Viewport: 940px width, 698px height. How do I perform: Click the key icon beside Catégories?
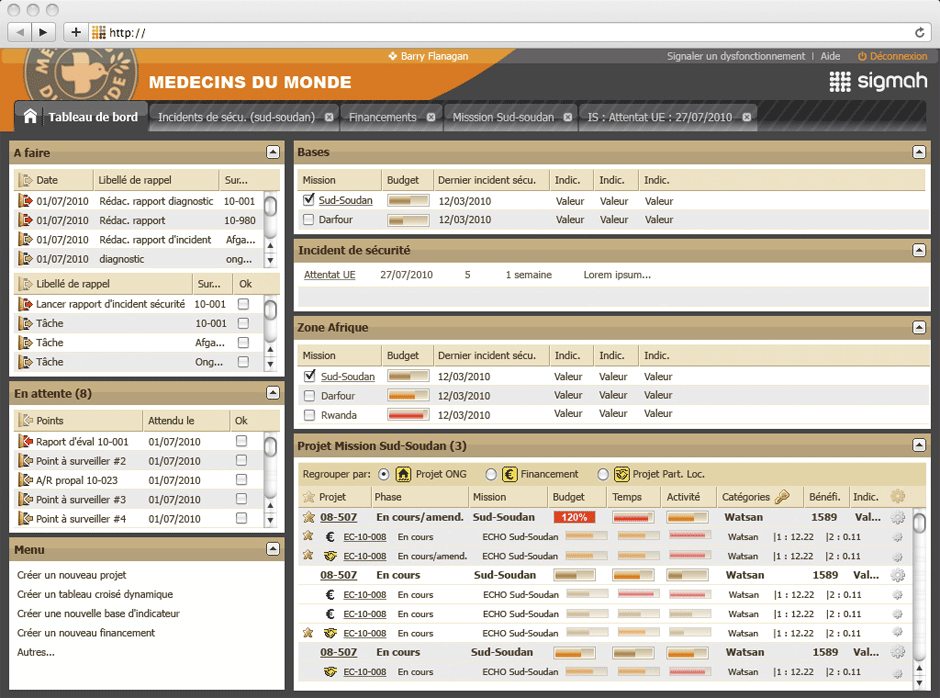[x=782, y=497]
